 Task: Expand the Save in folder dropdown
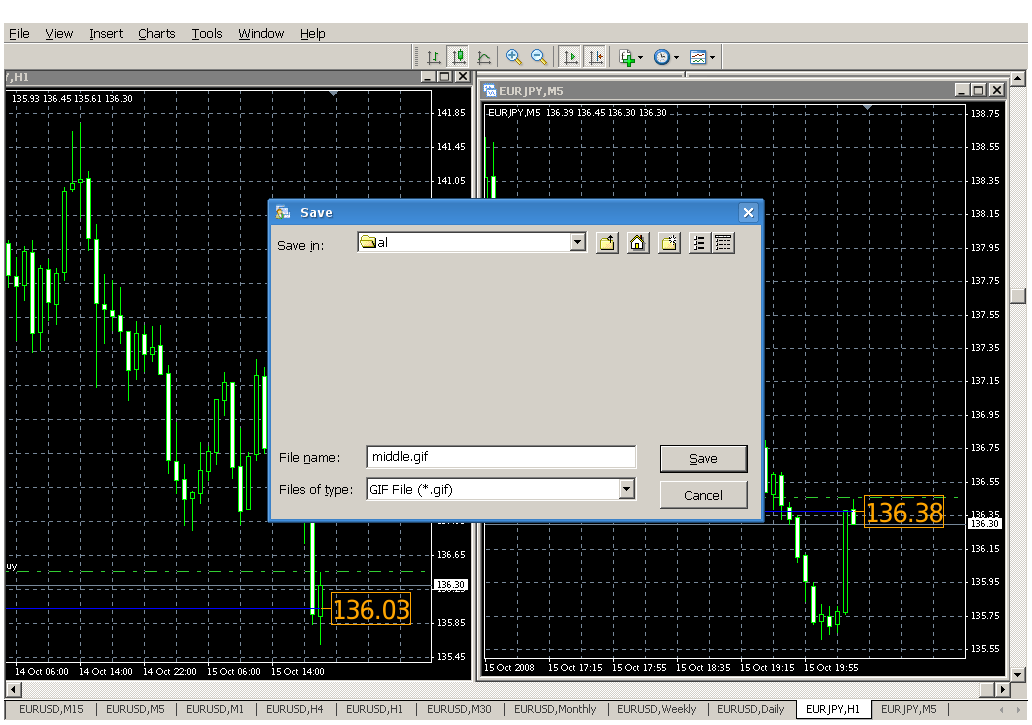point(577,242)
